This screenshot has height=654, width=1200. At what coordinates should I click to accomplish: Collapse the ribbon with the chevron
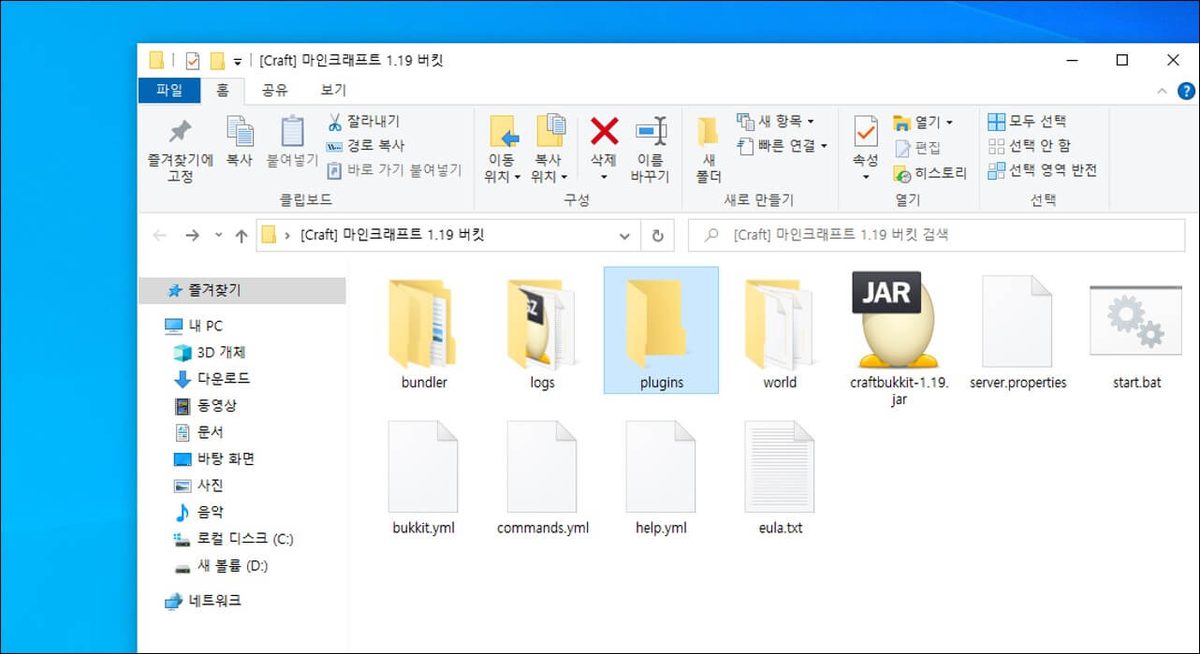1161,90
